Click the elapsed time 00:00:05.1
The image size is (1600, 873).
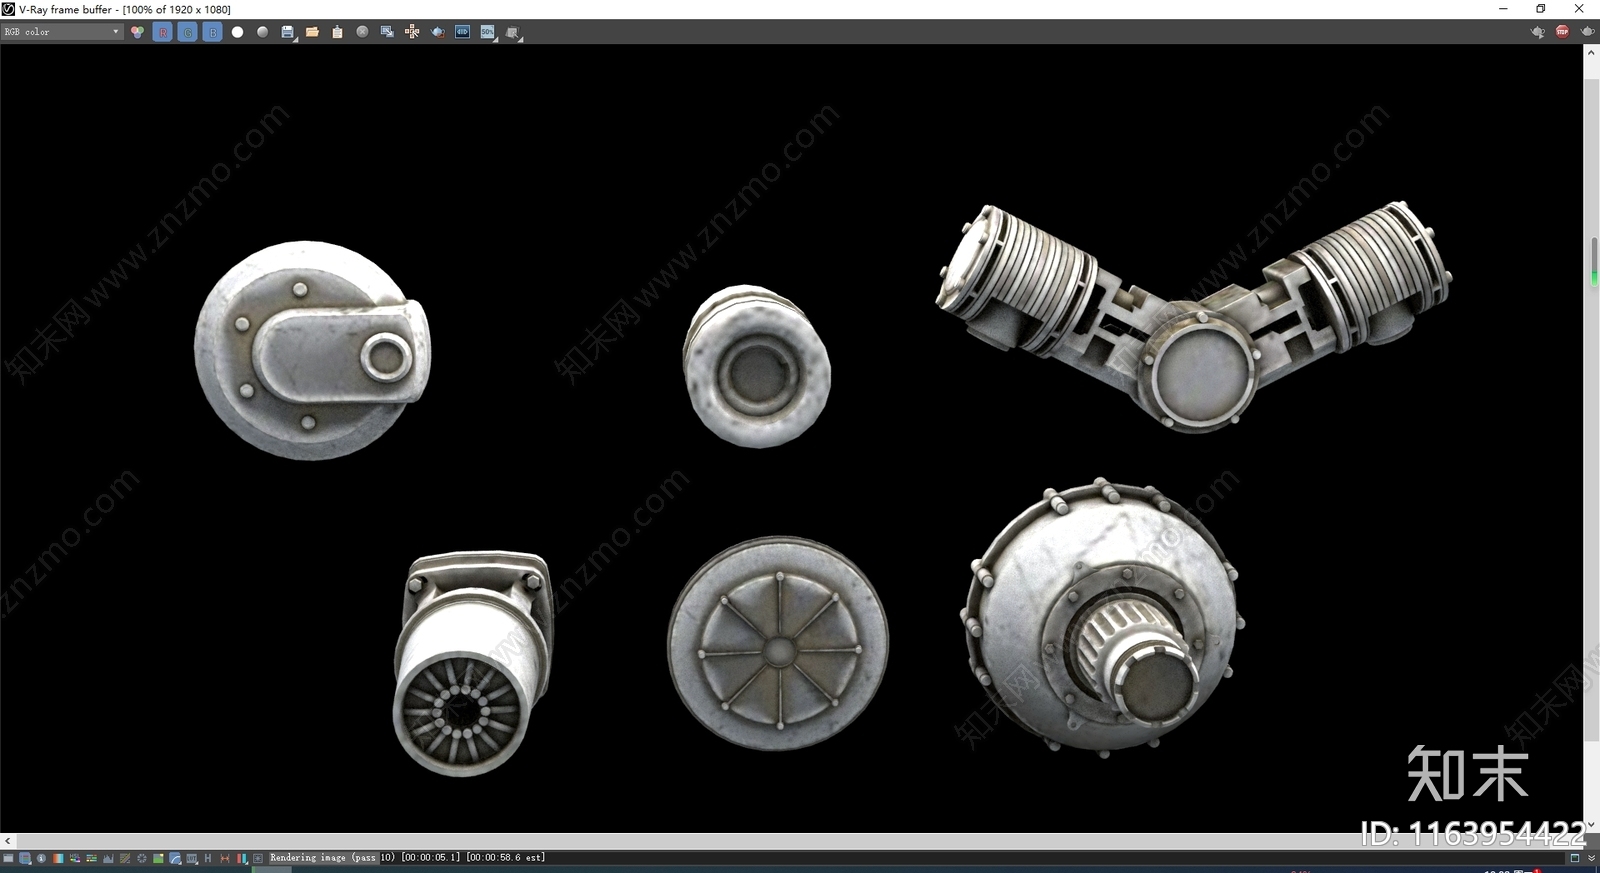tap(431, 858)
